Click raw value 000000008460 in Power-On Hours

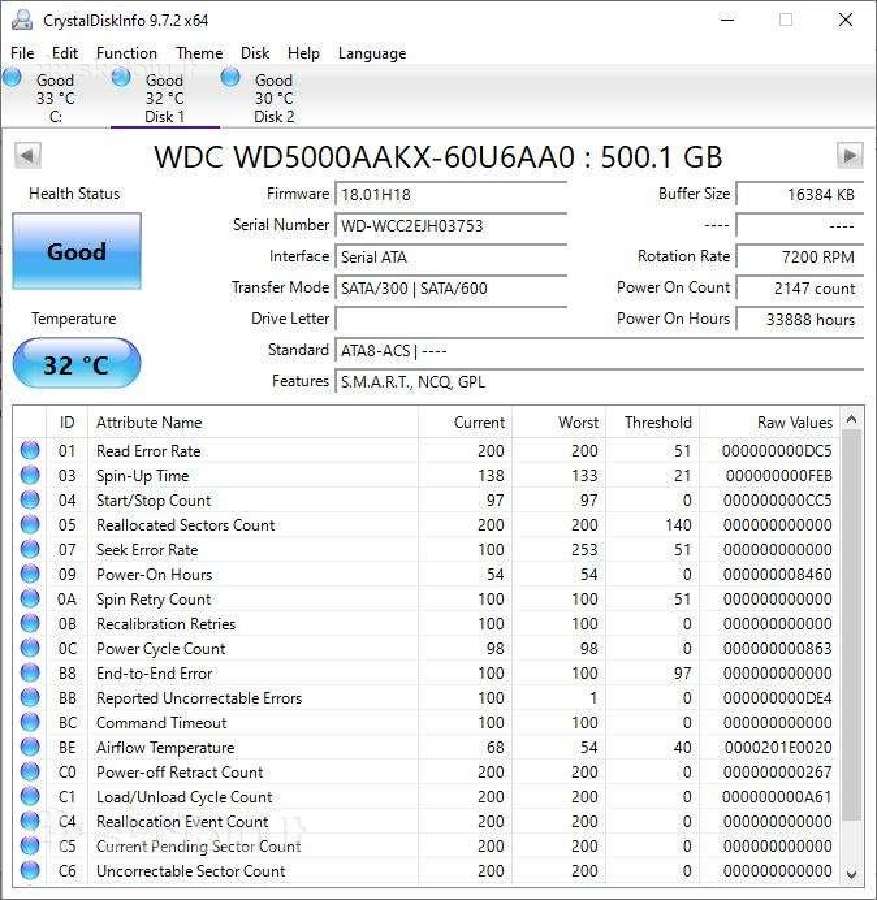777,574
